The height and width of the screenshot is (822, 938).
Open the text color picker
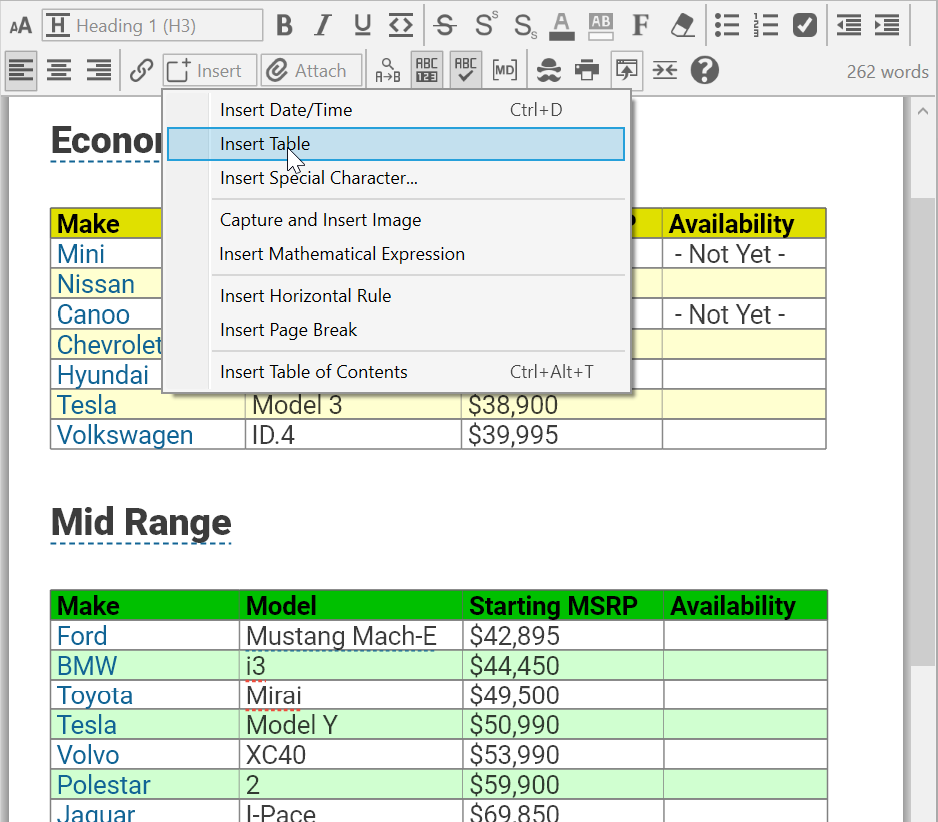(x=562, y=25)
